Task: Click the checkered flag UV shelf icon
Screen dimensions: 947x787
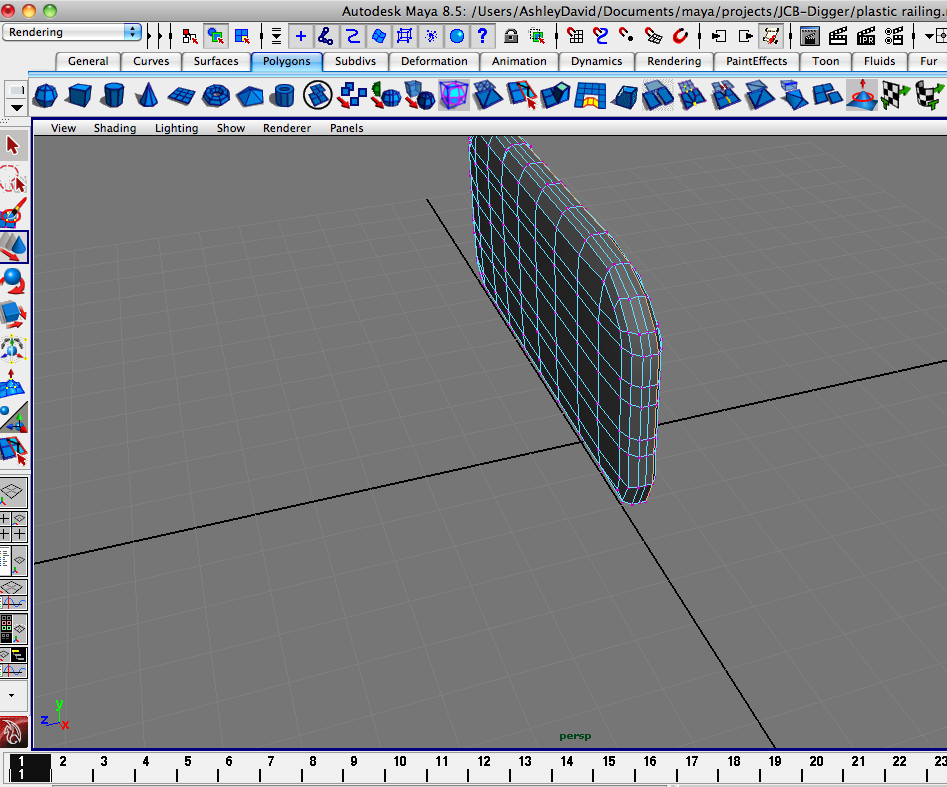Action: 895,95
